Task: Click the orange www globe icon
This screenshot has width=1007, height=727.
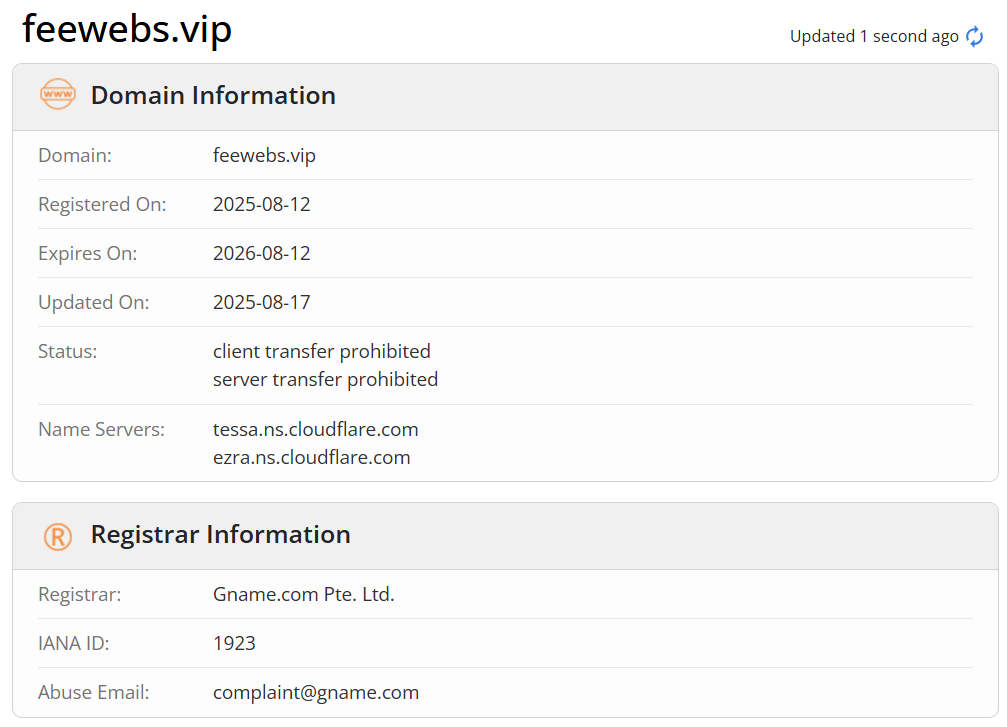Action: point(58,94)
